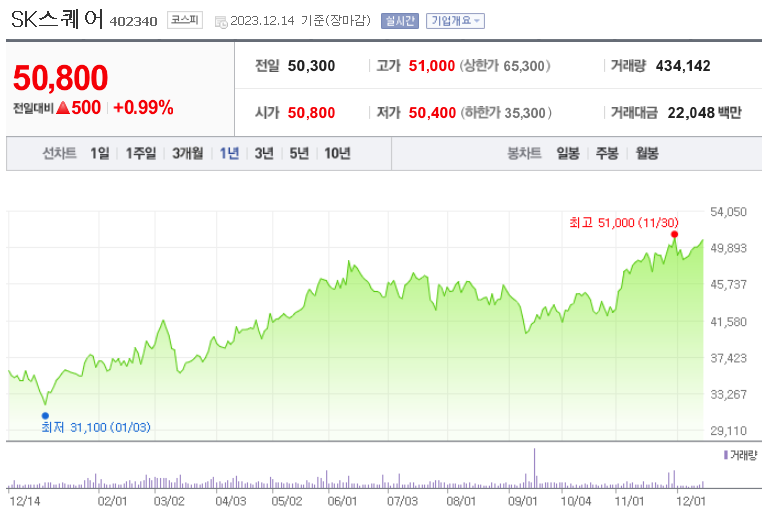Click the 12/01 x-axis date label
The height and width of the screenshot is (516, 762).
(x=691, y=501)
